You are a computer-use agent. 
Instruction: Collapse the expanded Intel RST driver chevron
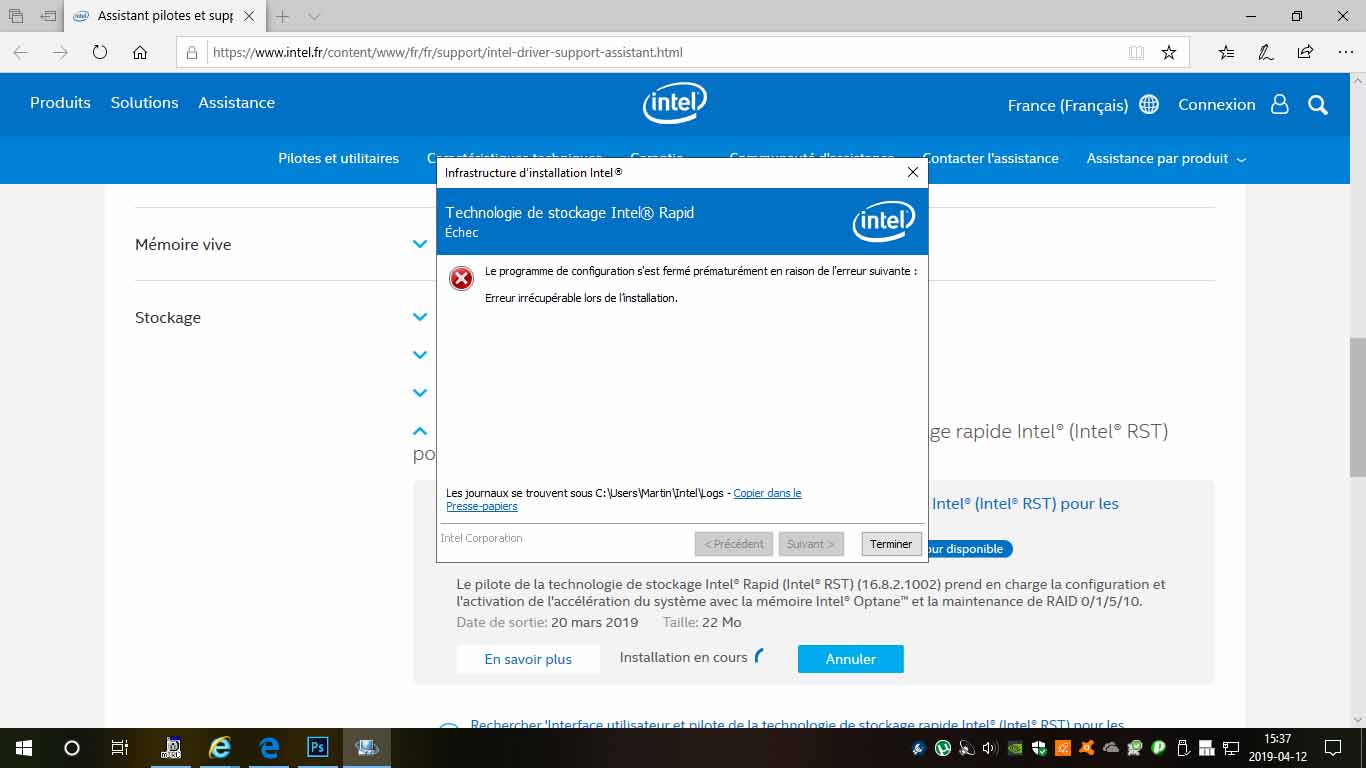(x=420, y=431)
